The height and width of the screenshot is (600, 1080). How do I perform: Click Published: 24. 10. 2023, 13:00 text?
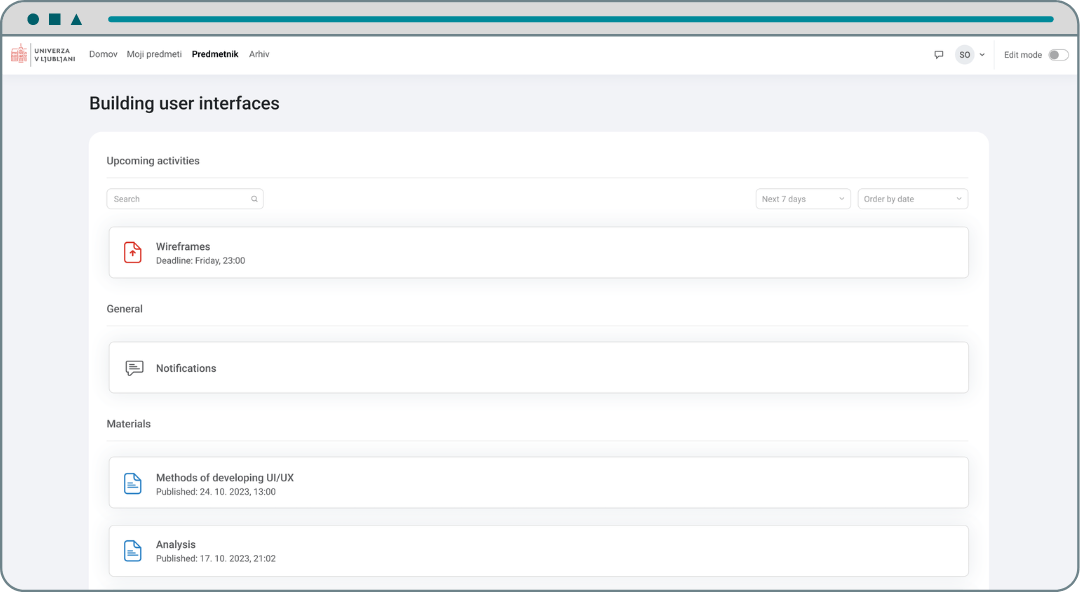(216, 492)
